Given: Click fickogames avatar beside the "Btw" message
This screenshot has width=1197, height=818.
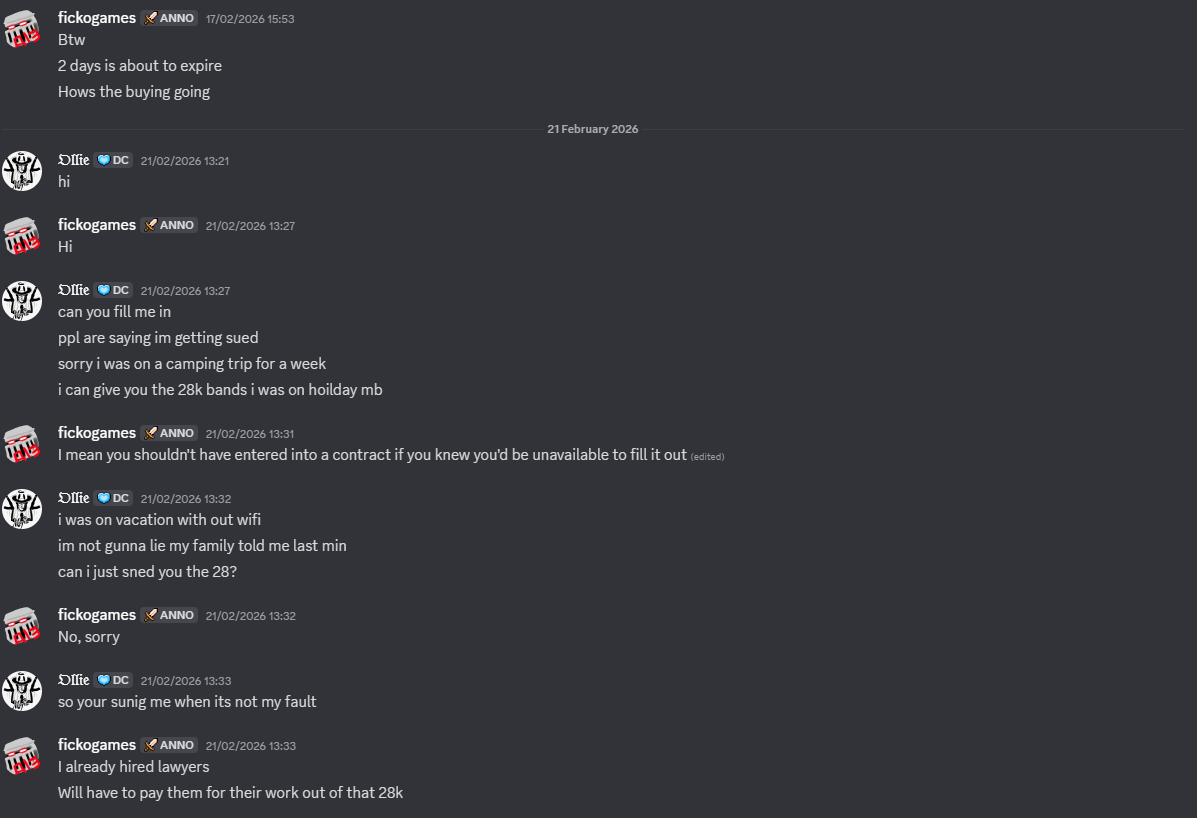Looking at the screenshot, I should point(22,30).
